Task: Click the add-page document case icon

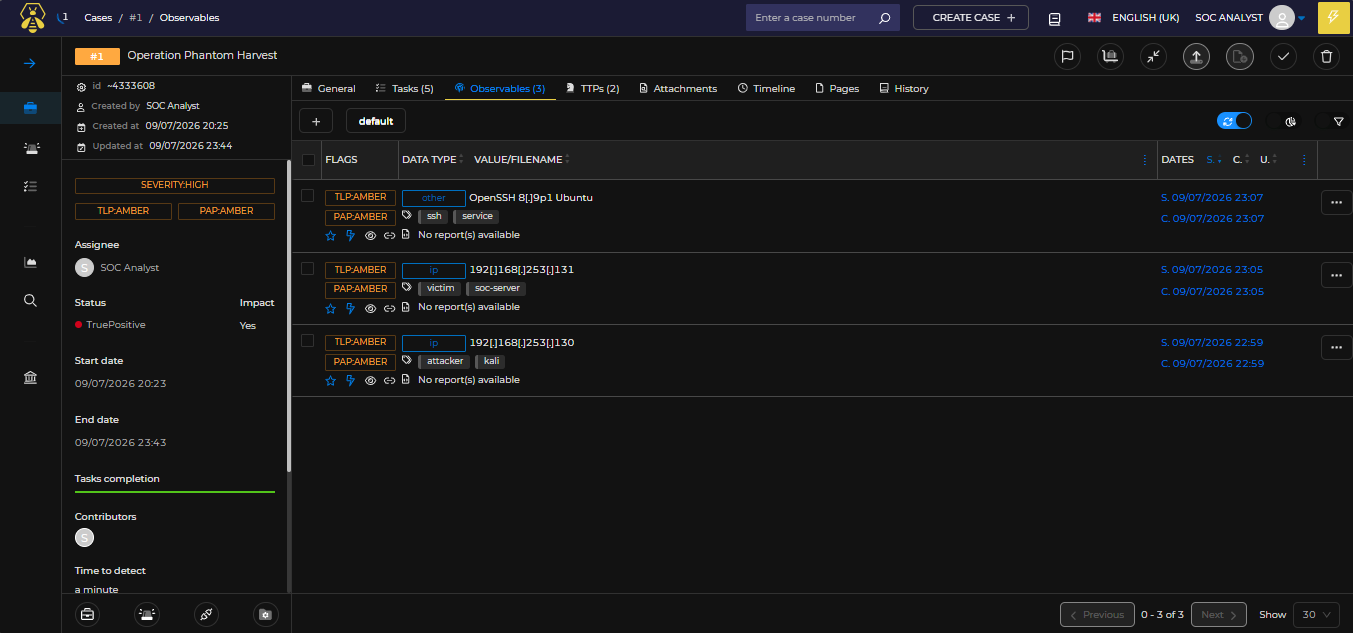Action: [x=1240, y=57]
